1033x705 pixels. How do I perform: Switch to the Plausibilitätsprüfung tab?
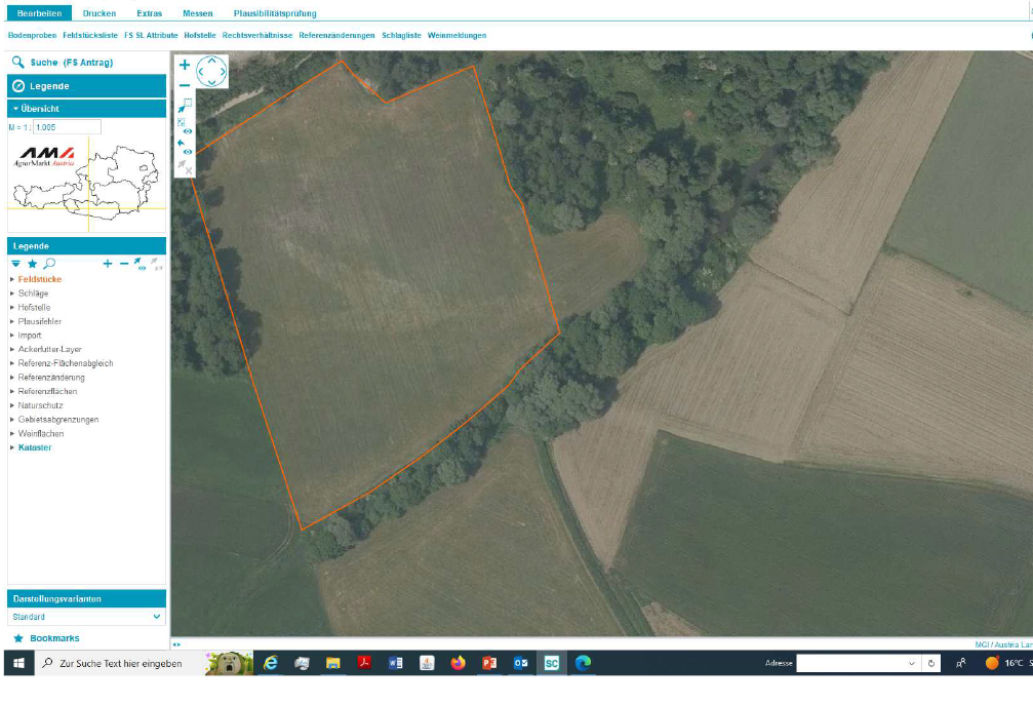[274, 13]
